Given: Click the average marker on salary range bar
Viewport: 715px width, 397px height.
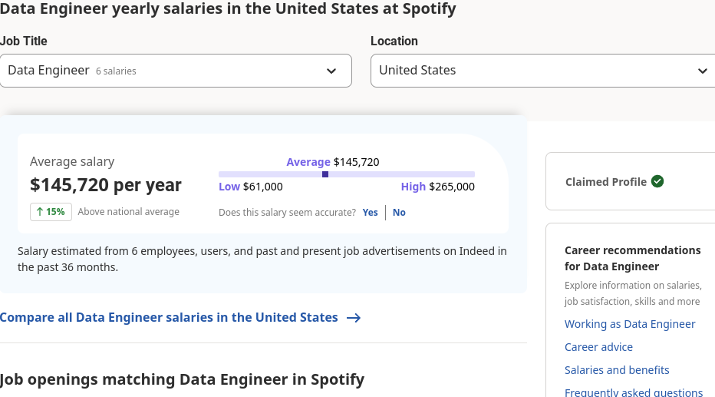Looking at the screenshot, I should (x=325, y=174).
